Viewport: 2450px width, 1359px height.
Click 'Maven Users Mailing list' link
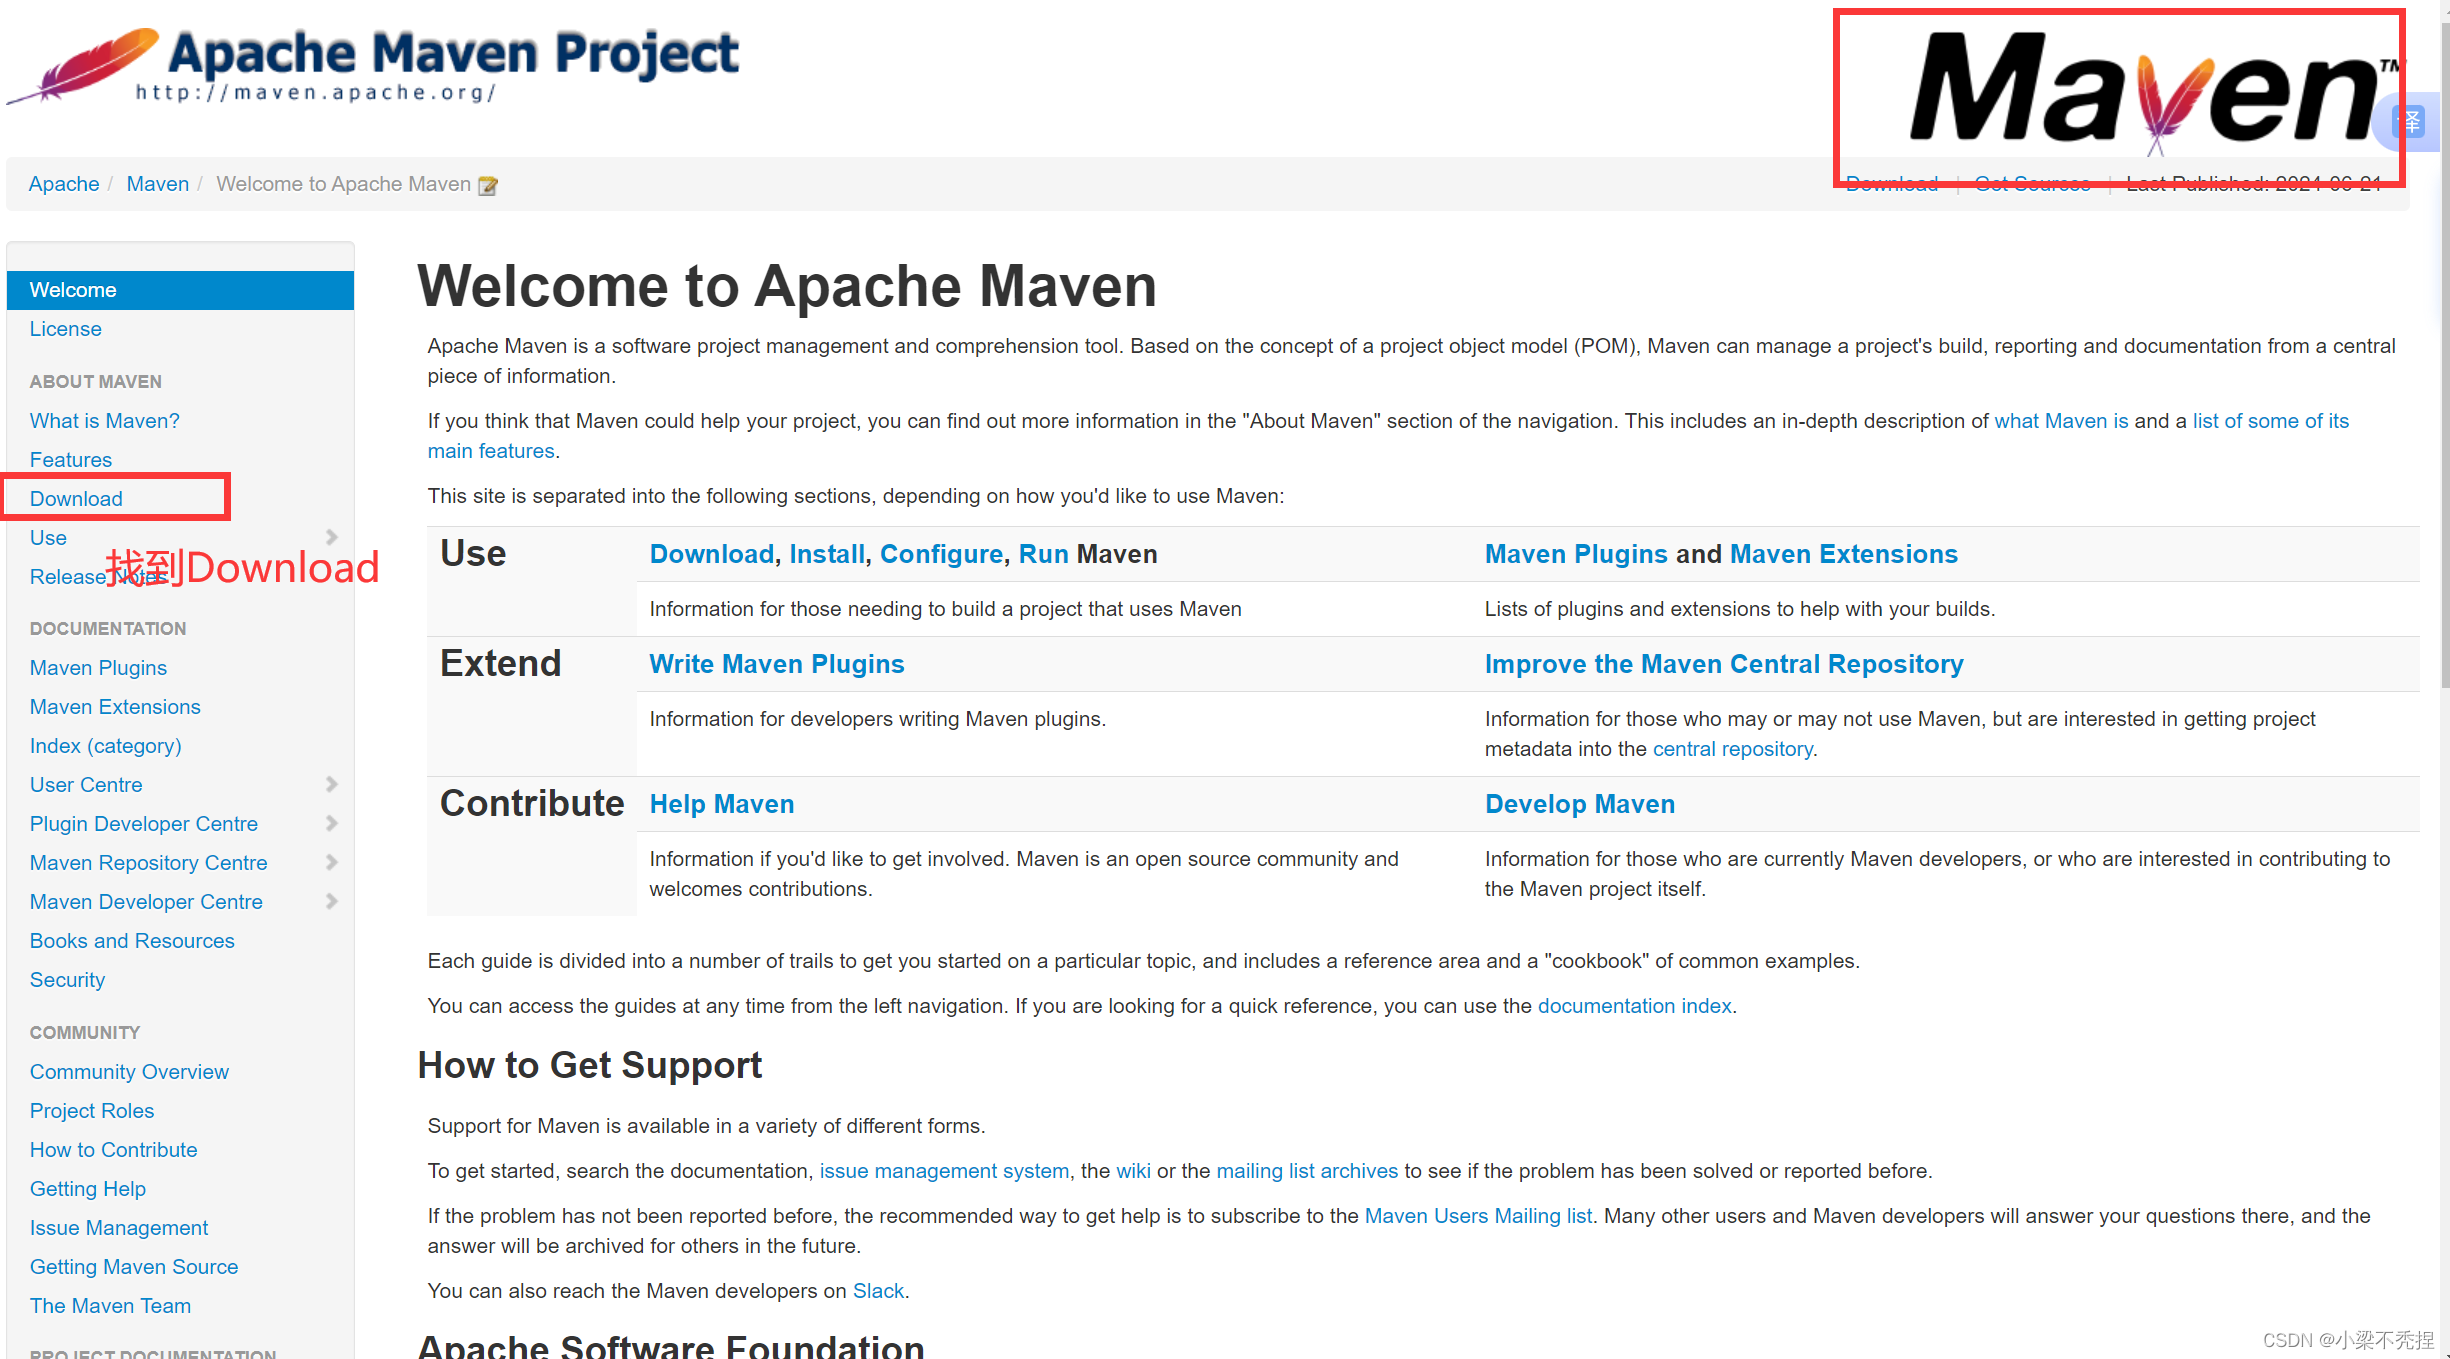[1478, 1216]
